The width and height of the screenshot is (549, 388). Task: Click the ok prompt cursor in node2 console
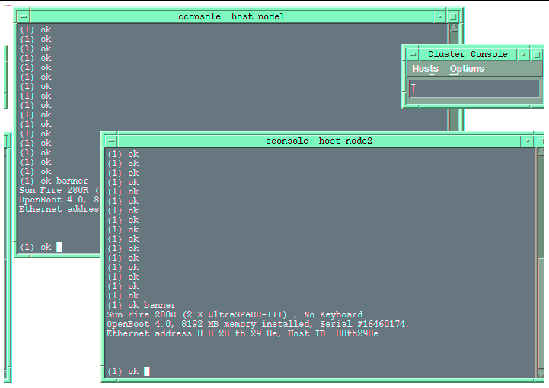click(147, 372)
